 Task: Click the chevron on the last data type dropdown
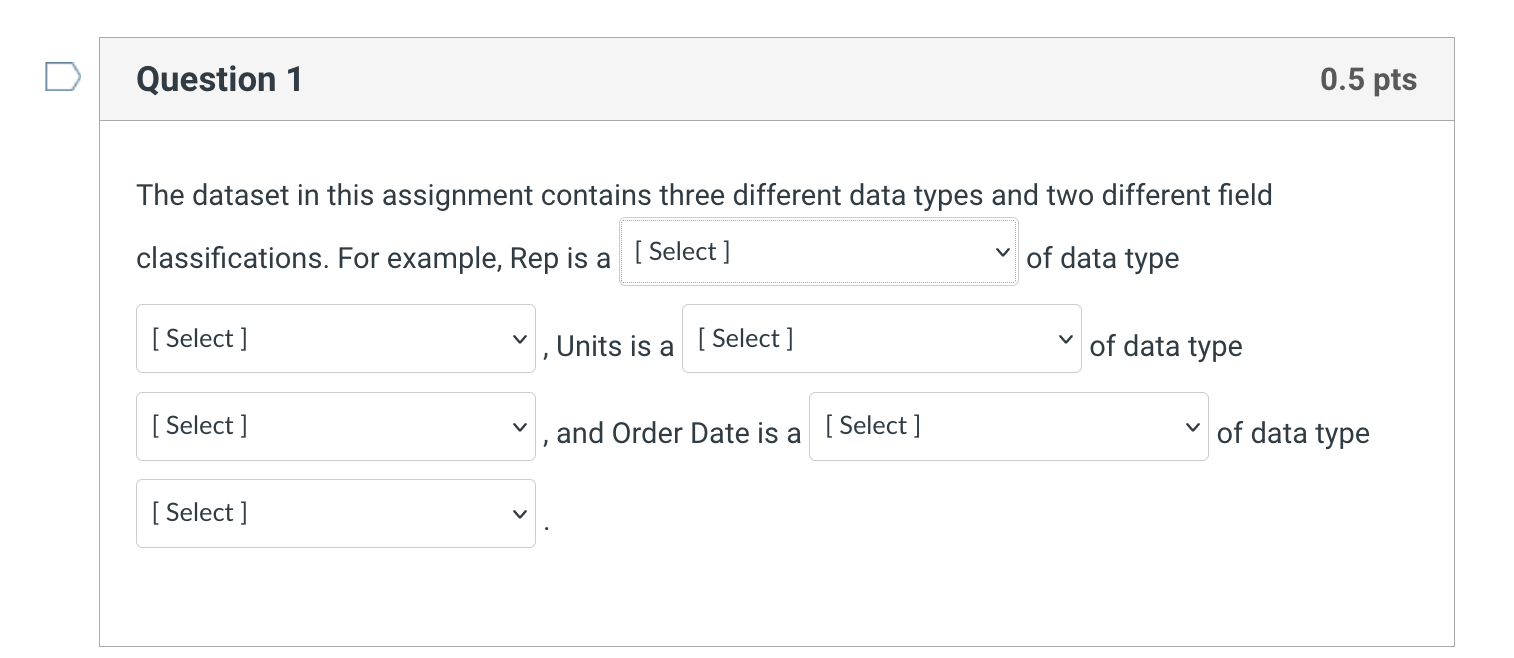coord(519,513)
